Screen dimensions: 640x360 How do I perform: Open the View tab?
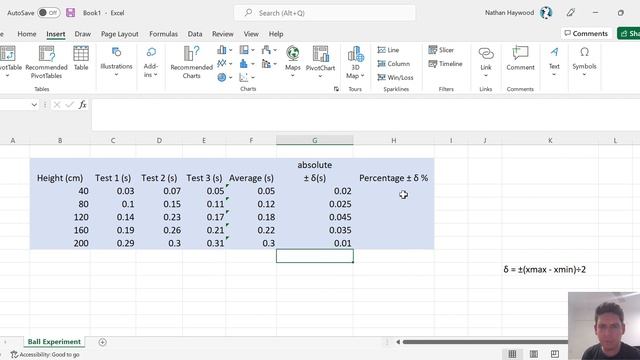pyautogui.click(x=251, y=34)
